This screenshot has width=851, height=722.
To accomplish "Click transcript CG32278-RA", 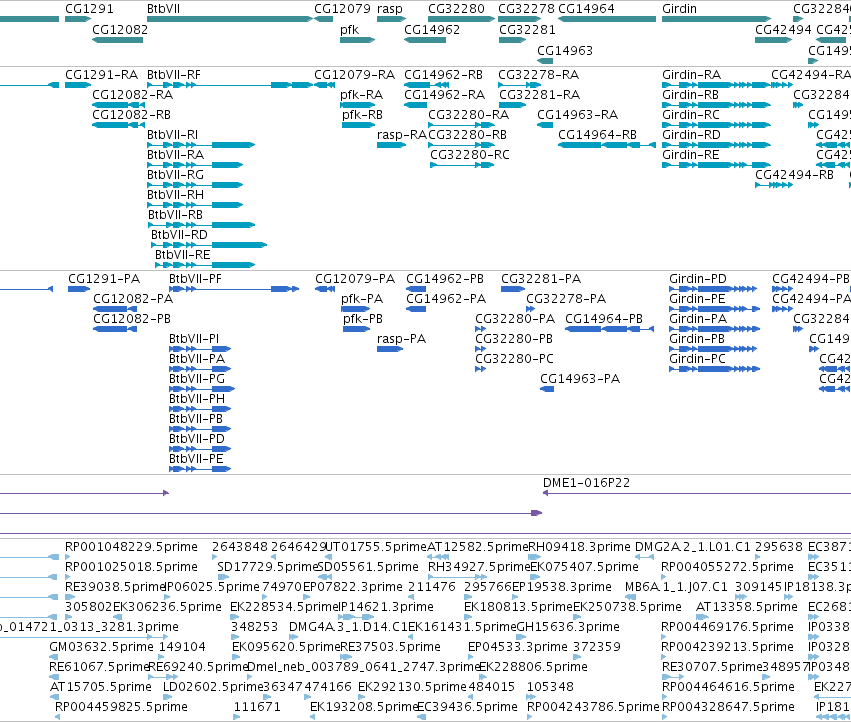I will click(x=519, y=85).
